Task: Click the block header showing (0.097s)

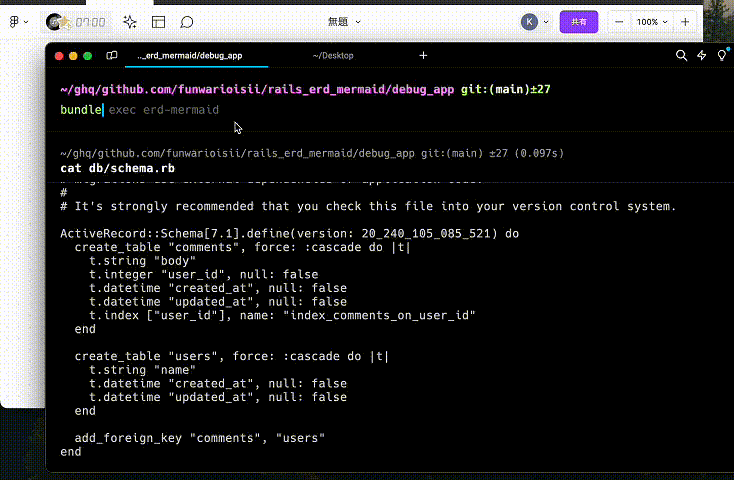Action: 312,153
